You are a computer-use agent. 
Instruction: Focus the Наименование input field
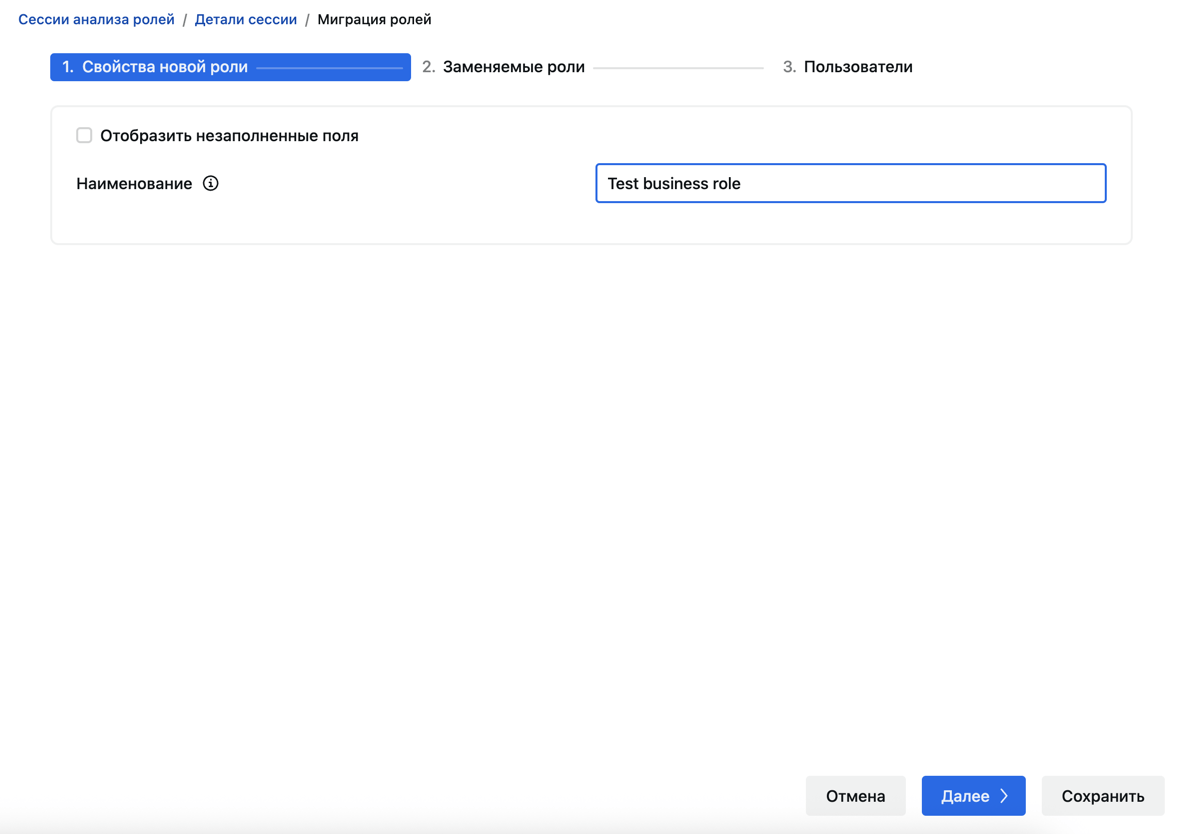pos(850,183)
